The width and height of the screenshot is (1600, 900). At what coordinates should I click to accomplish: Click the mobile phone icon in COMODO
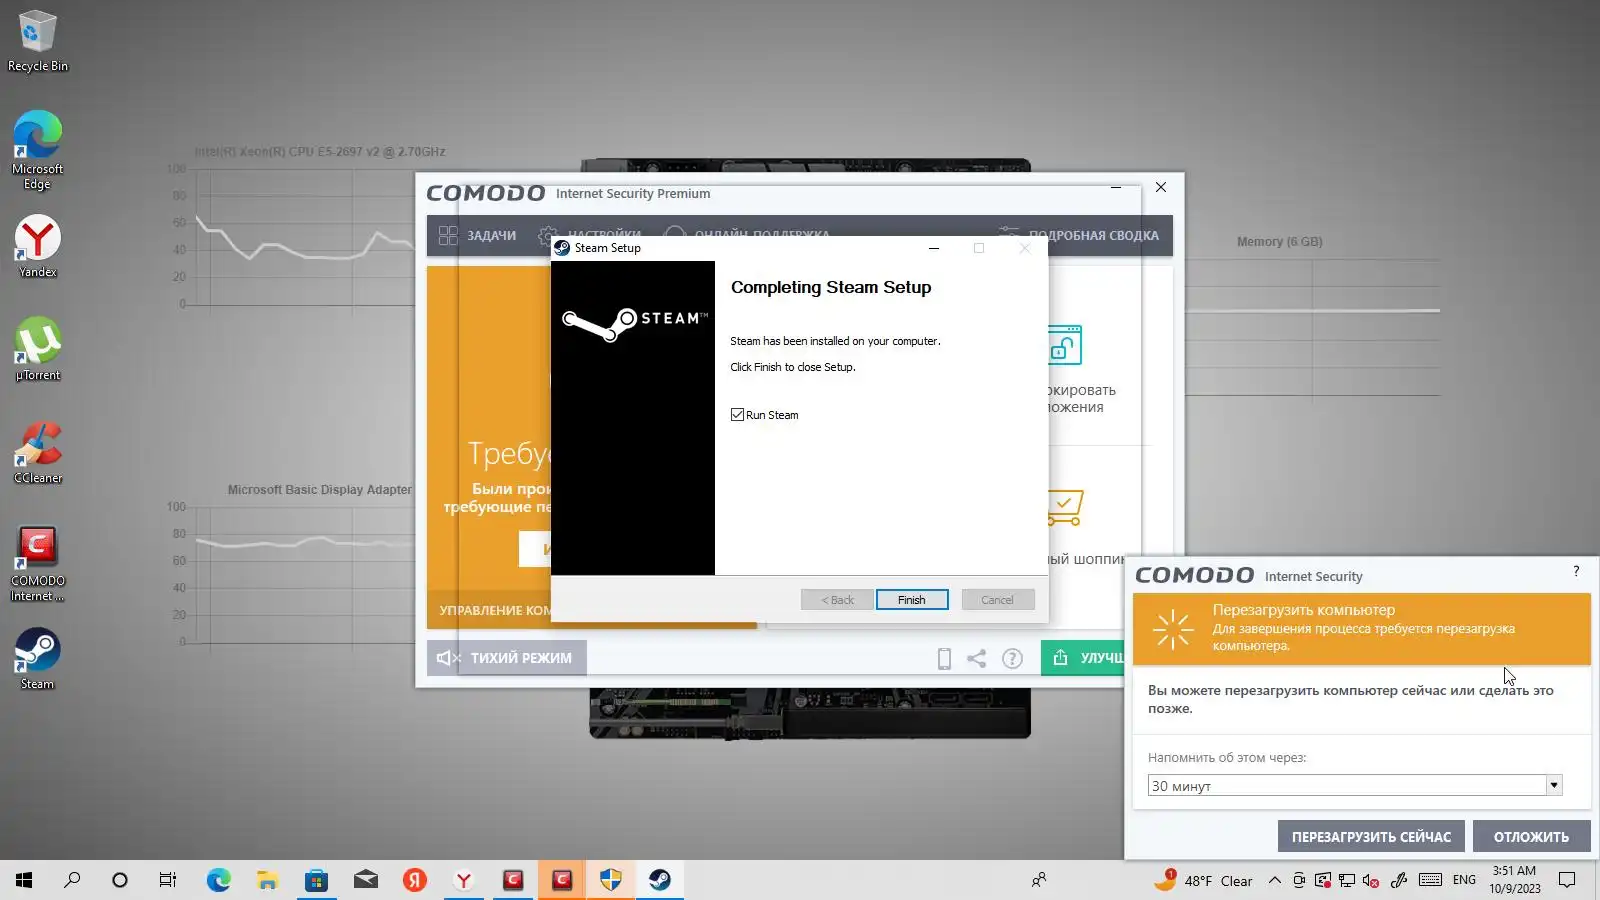[944, 658]
